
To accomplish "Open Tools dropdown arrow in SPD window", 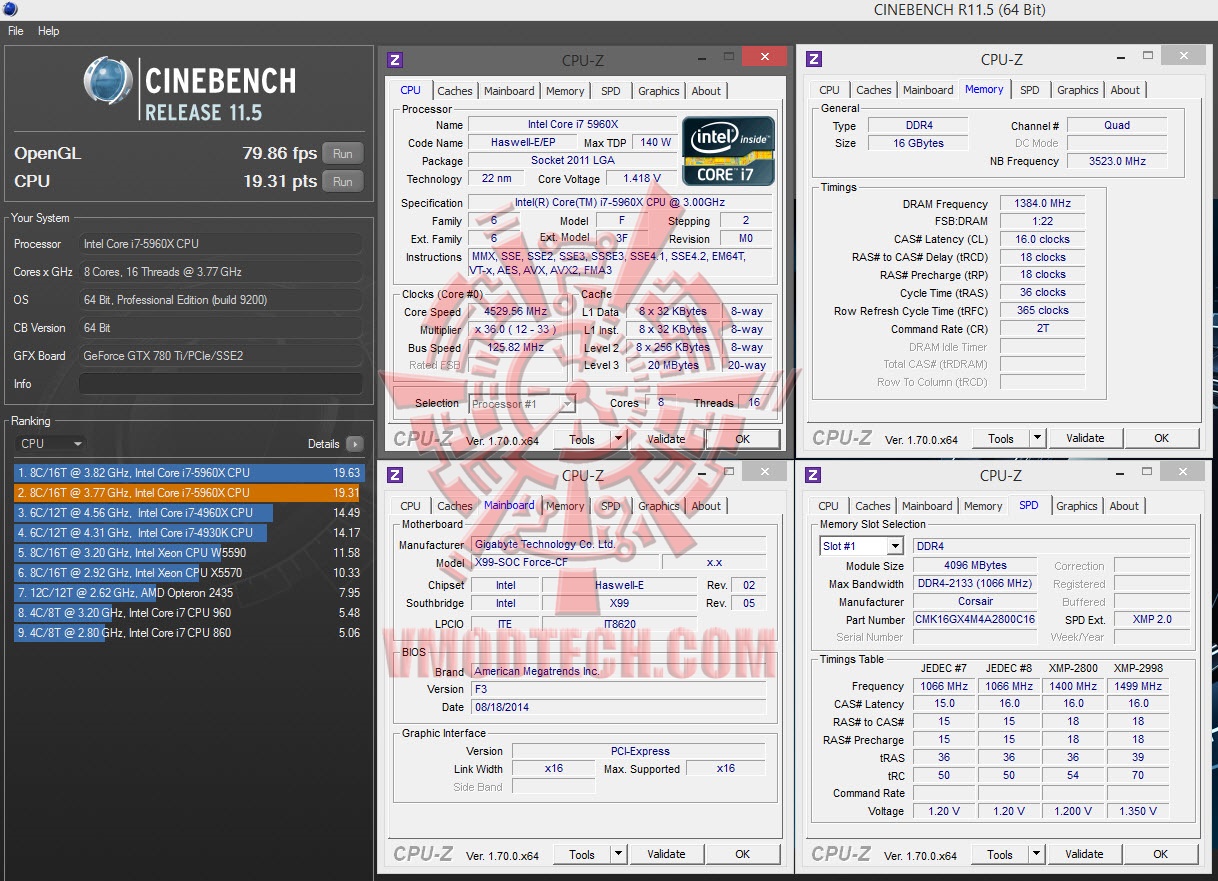I will tap(1036, 854).
